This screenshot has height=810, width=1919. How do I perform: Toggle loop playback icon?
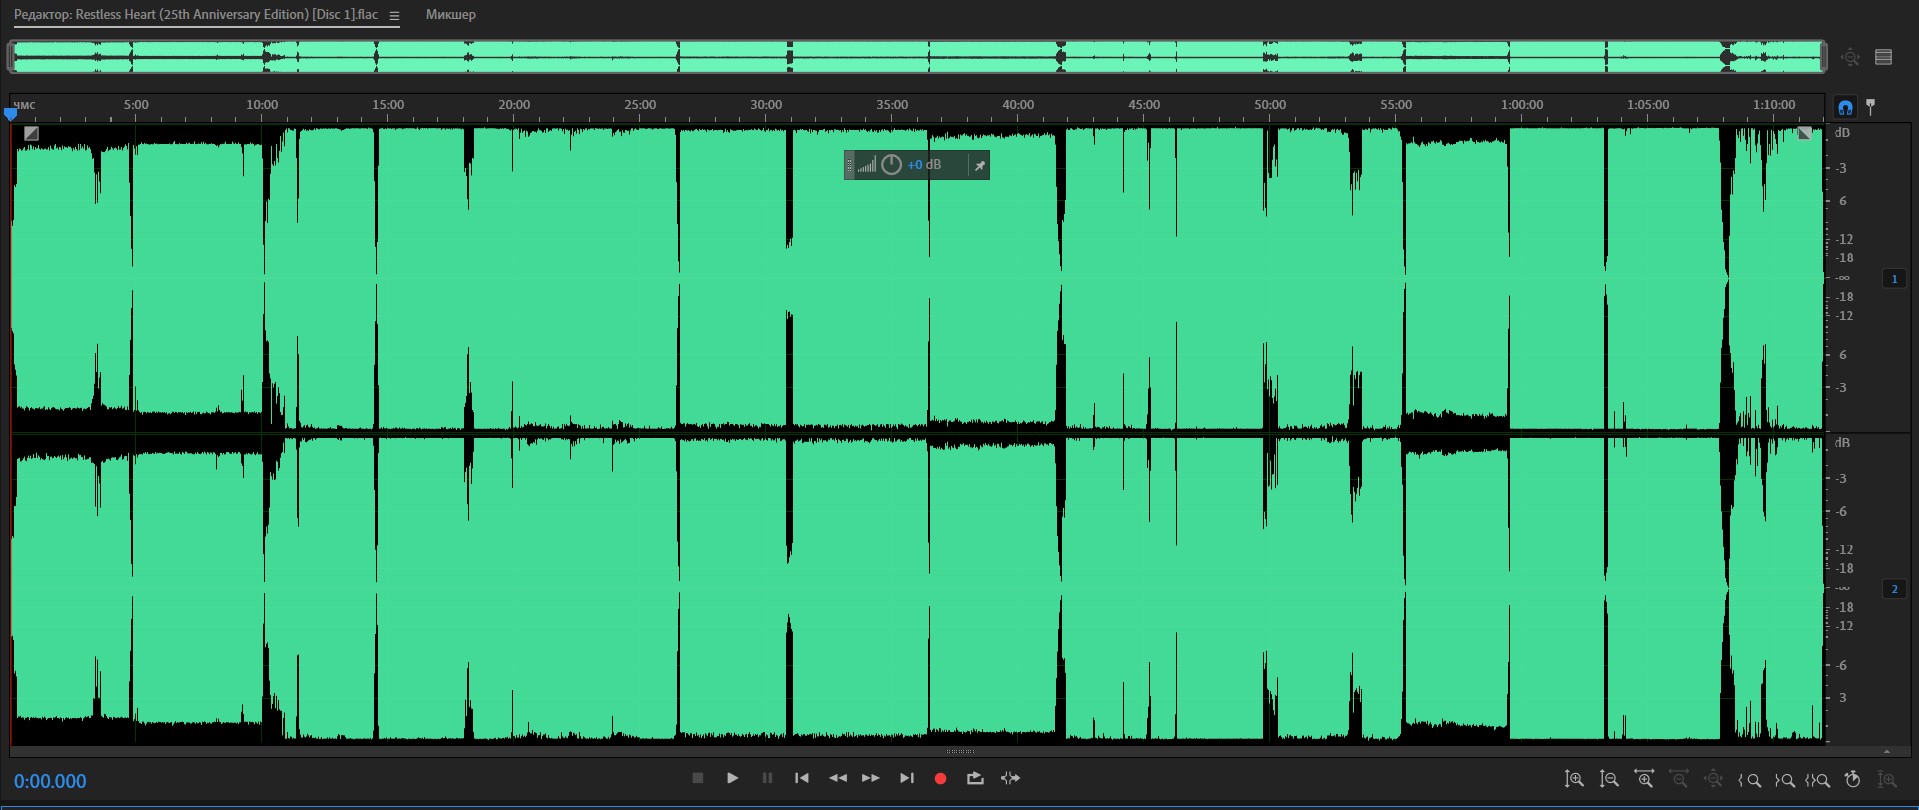975,778
